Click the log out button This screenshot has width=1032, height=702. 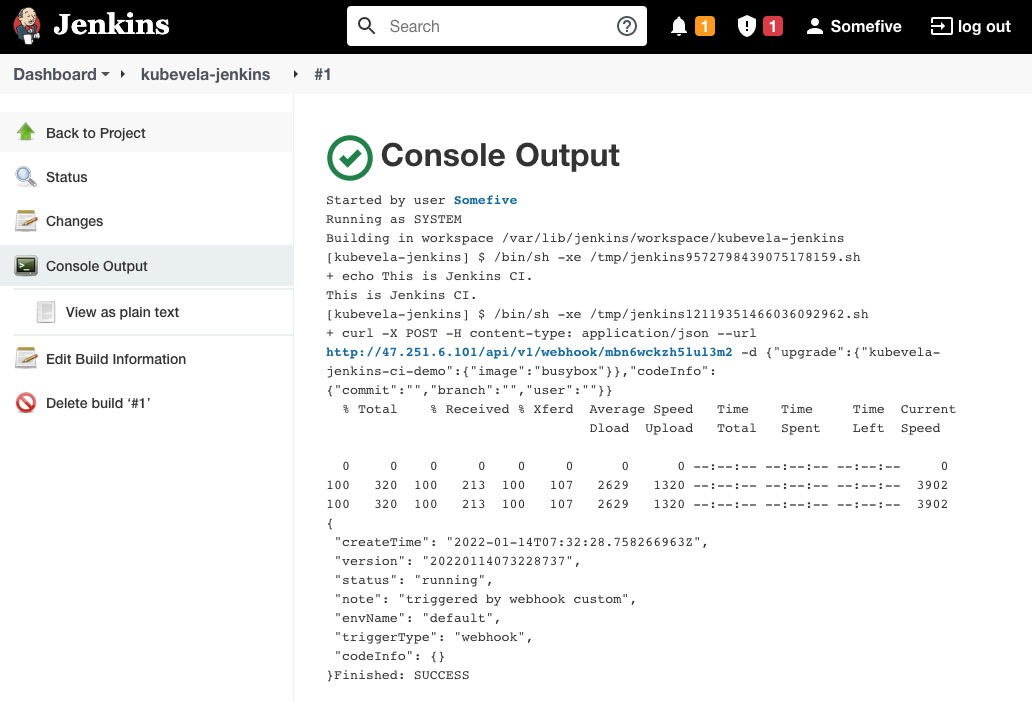(x=971, y=27)
